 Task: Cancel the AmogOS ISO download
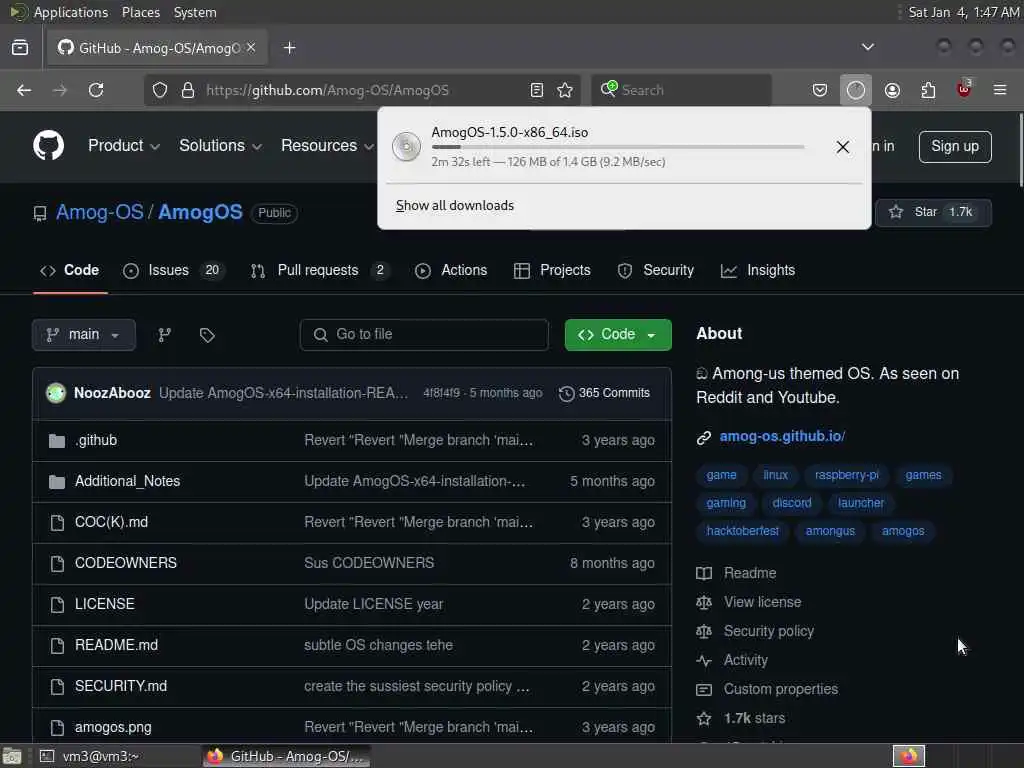842,147
